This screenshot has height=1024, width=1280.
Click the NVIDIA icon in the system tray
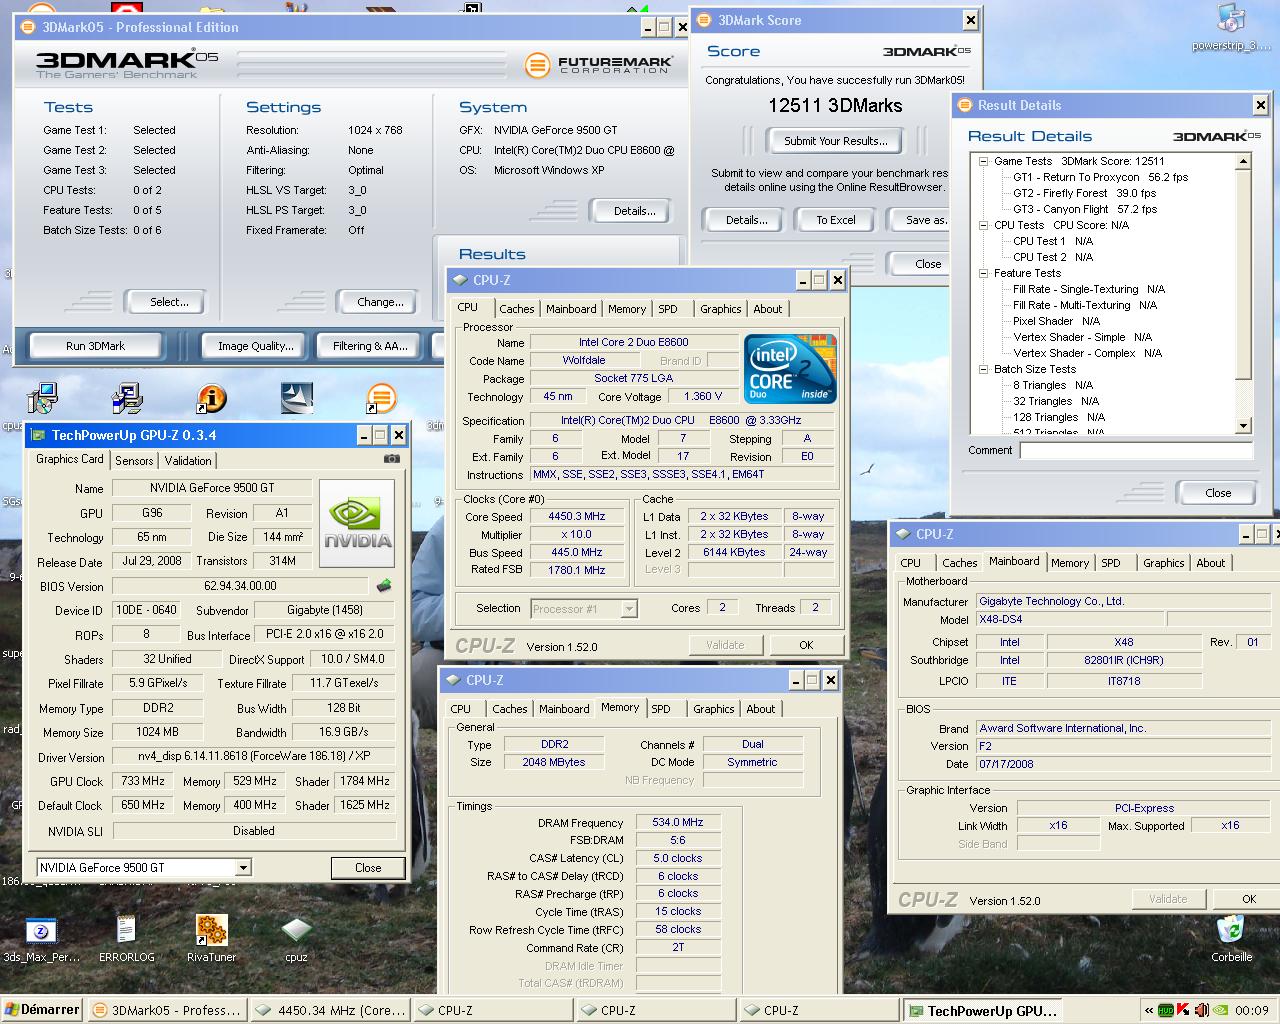[x=1219, y=1010]
